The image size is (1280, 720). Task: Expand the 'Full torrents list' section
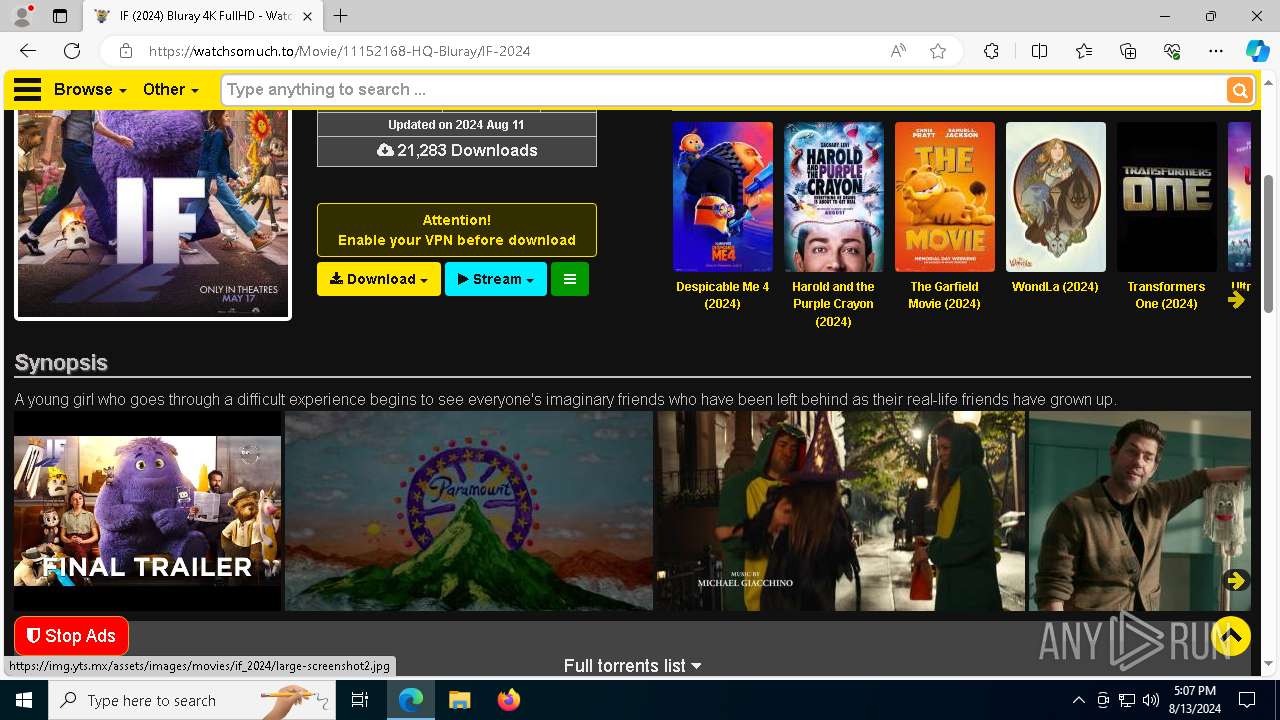click(x=632, y=666)
